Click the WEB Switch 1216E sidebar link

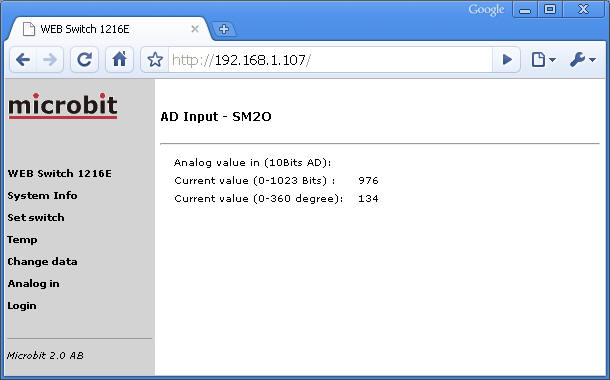click(60, 173)
